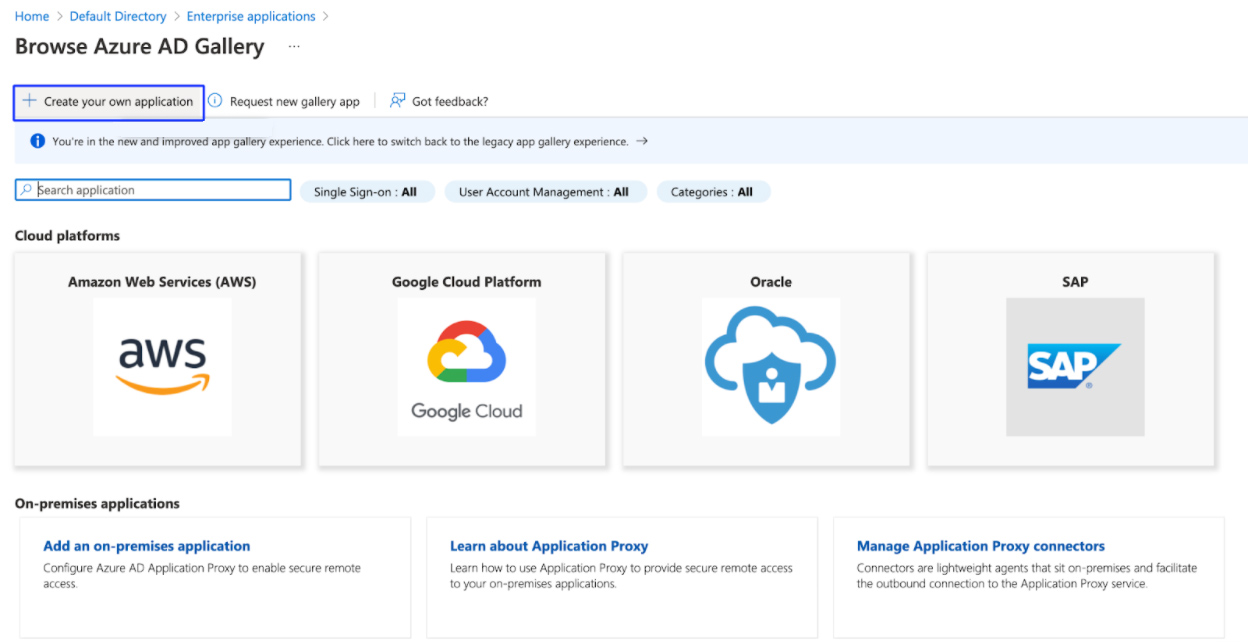Click the SAP card title
1248x642 pixels.
pyautogui.click(x=1075, y=282)
